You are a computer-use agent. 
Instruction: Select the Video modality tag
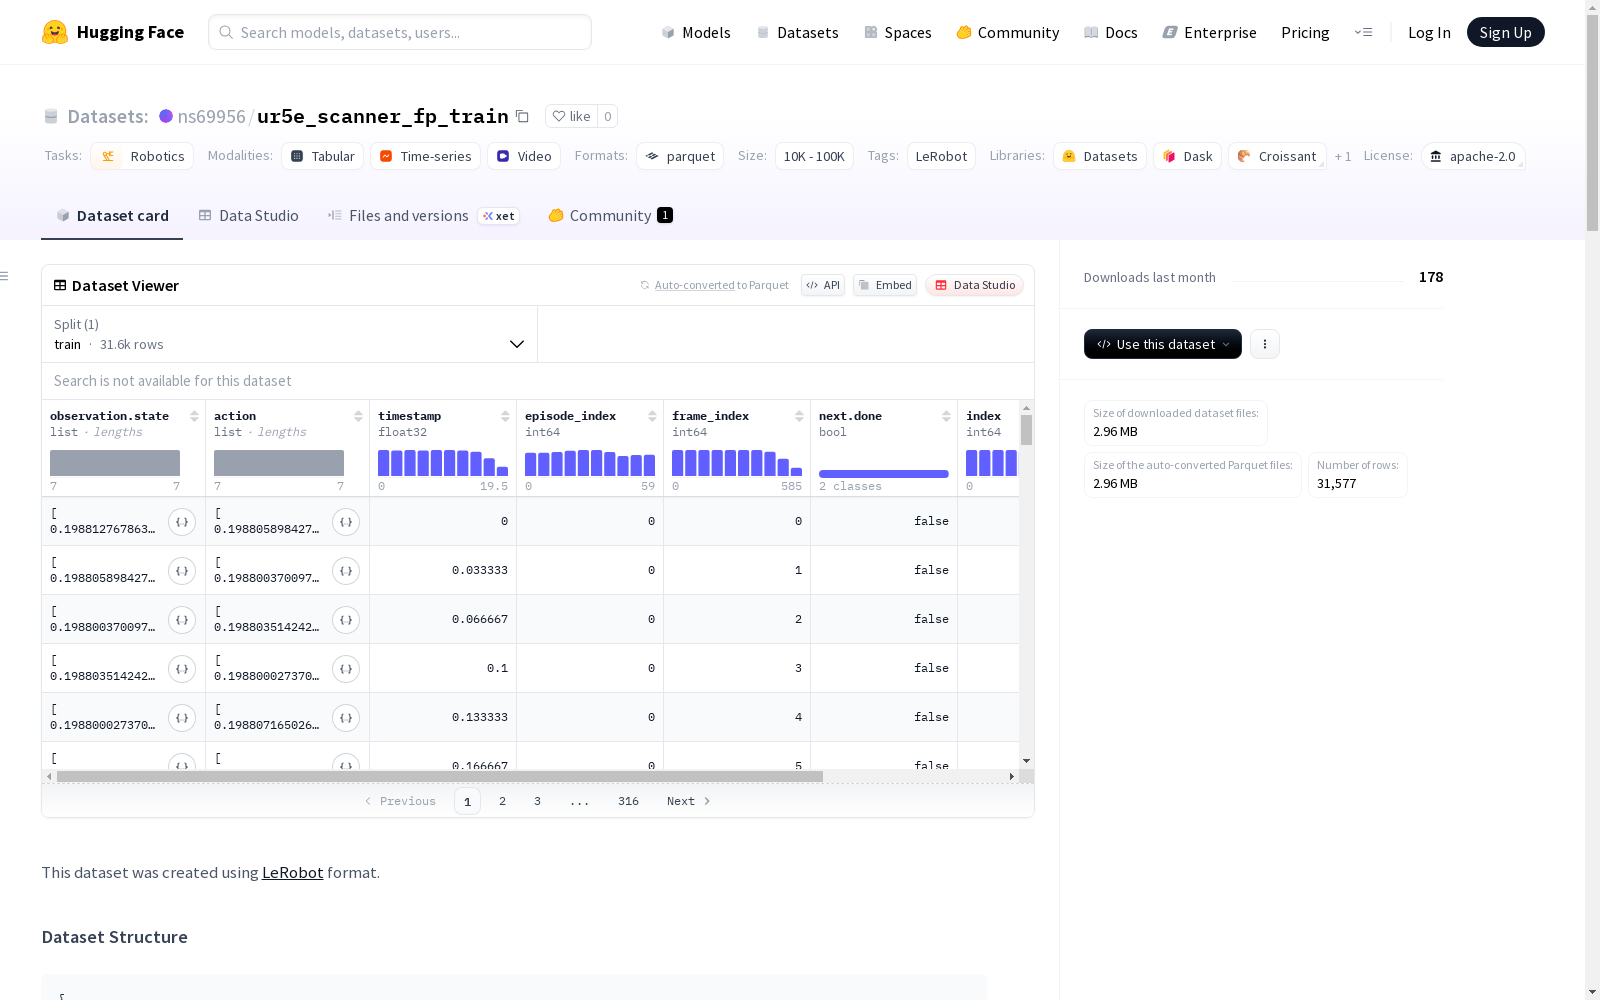(524, 156)
